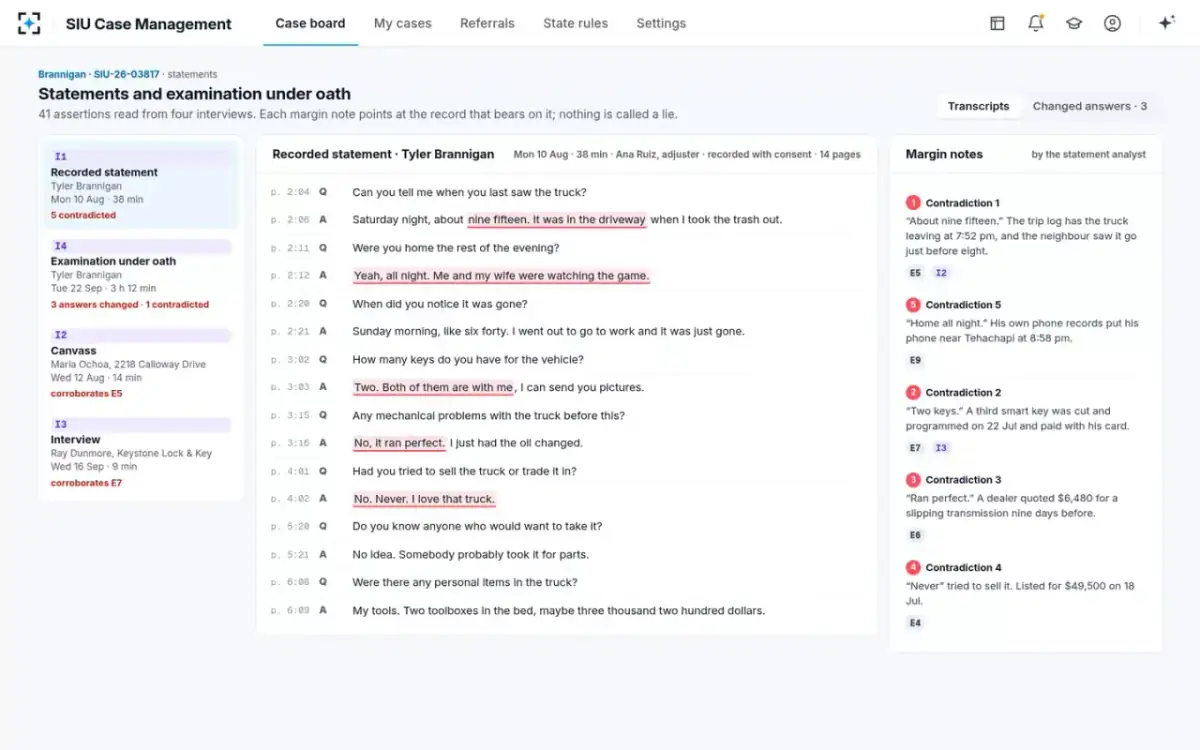
Task: Click highlighted text "No, it ran perfect."
Action: (399, 443)
